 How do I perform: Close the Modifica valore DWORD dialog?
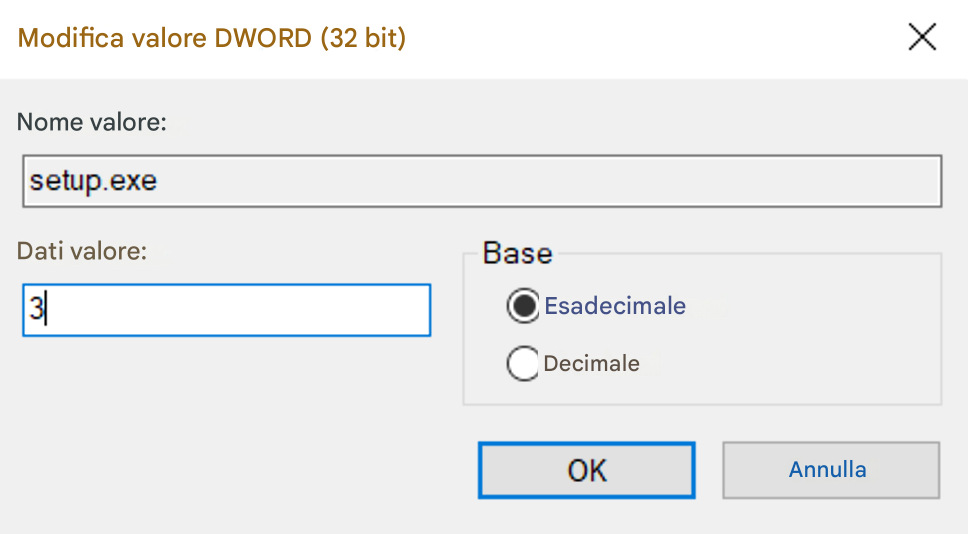[x=922, y=37]
